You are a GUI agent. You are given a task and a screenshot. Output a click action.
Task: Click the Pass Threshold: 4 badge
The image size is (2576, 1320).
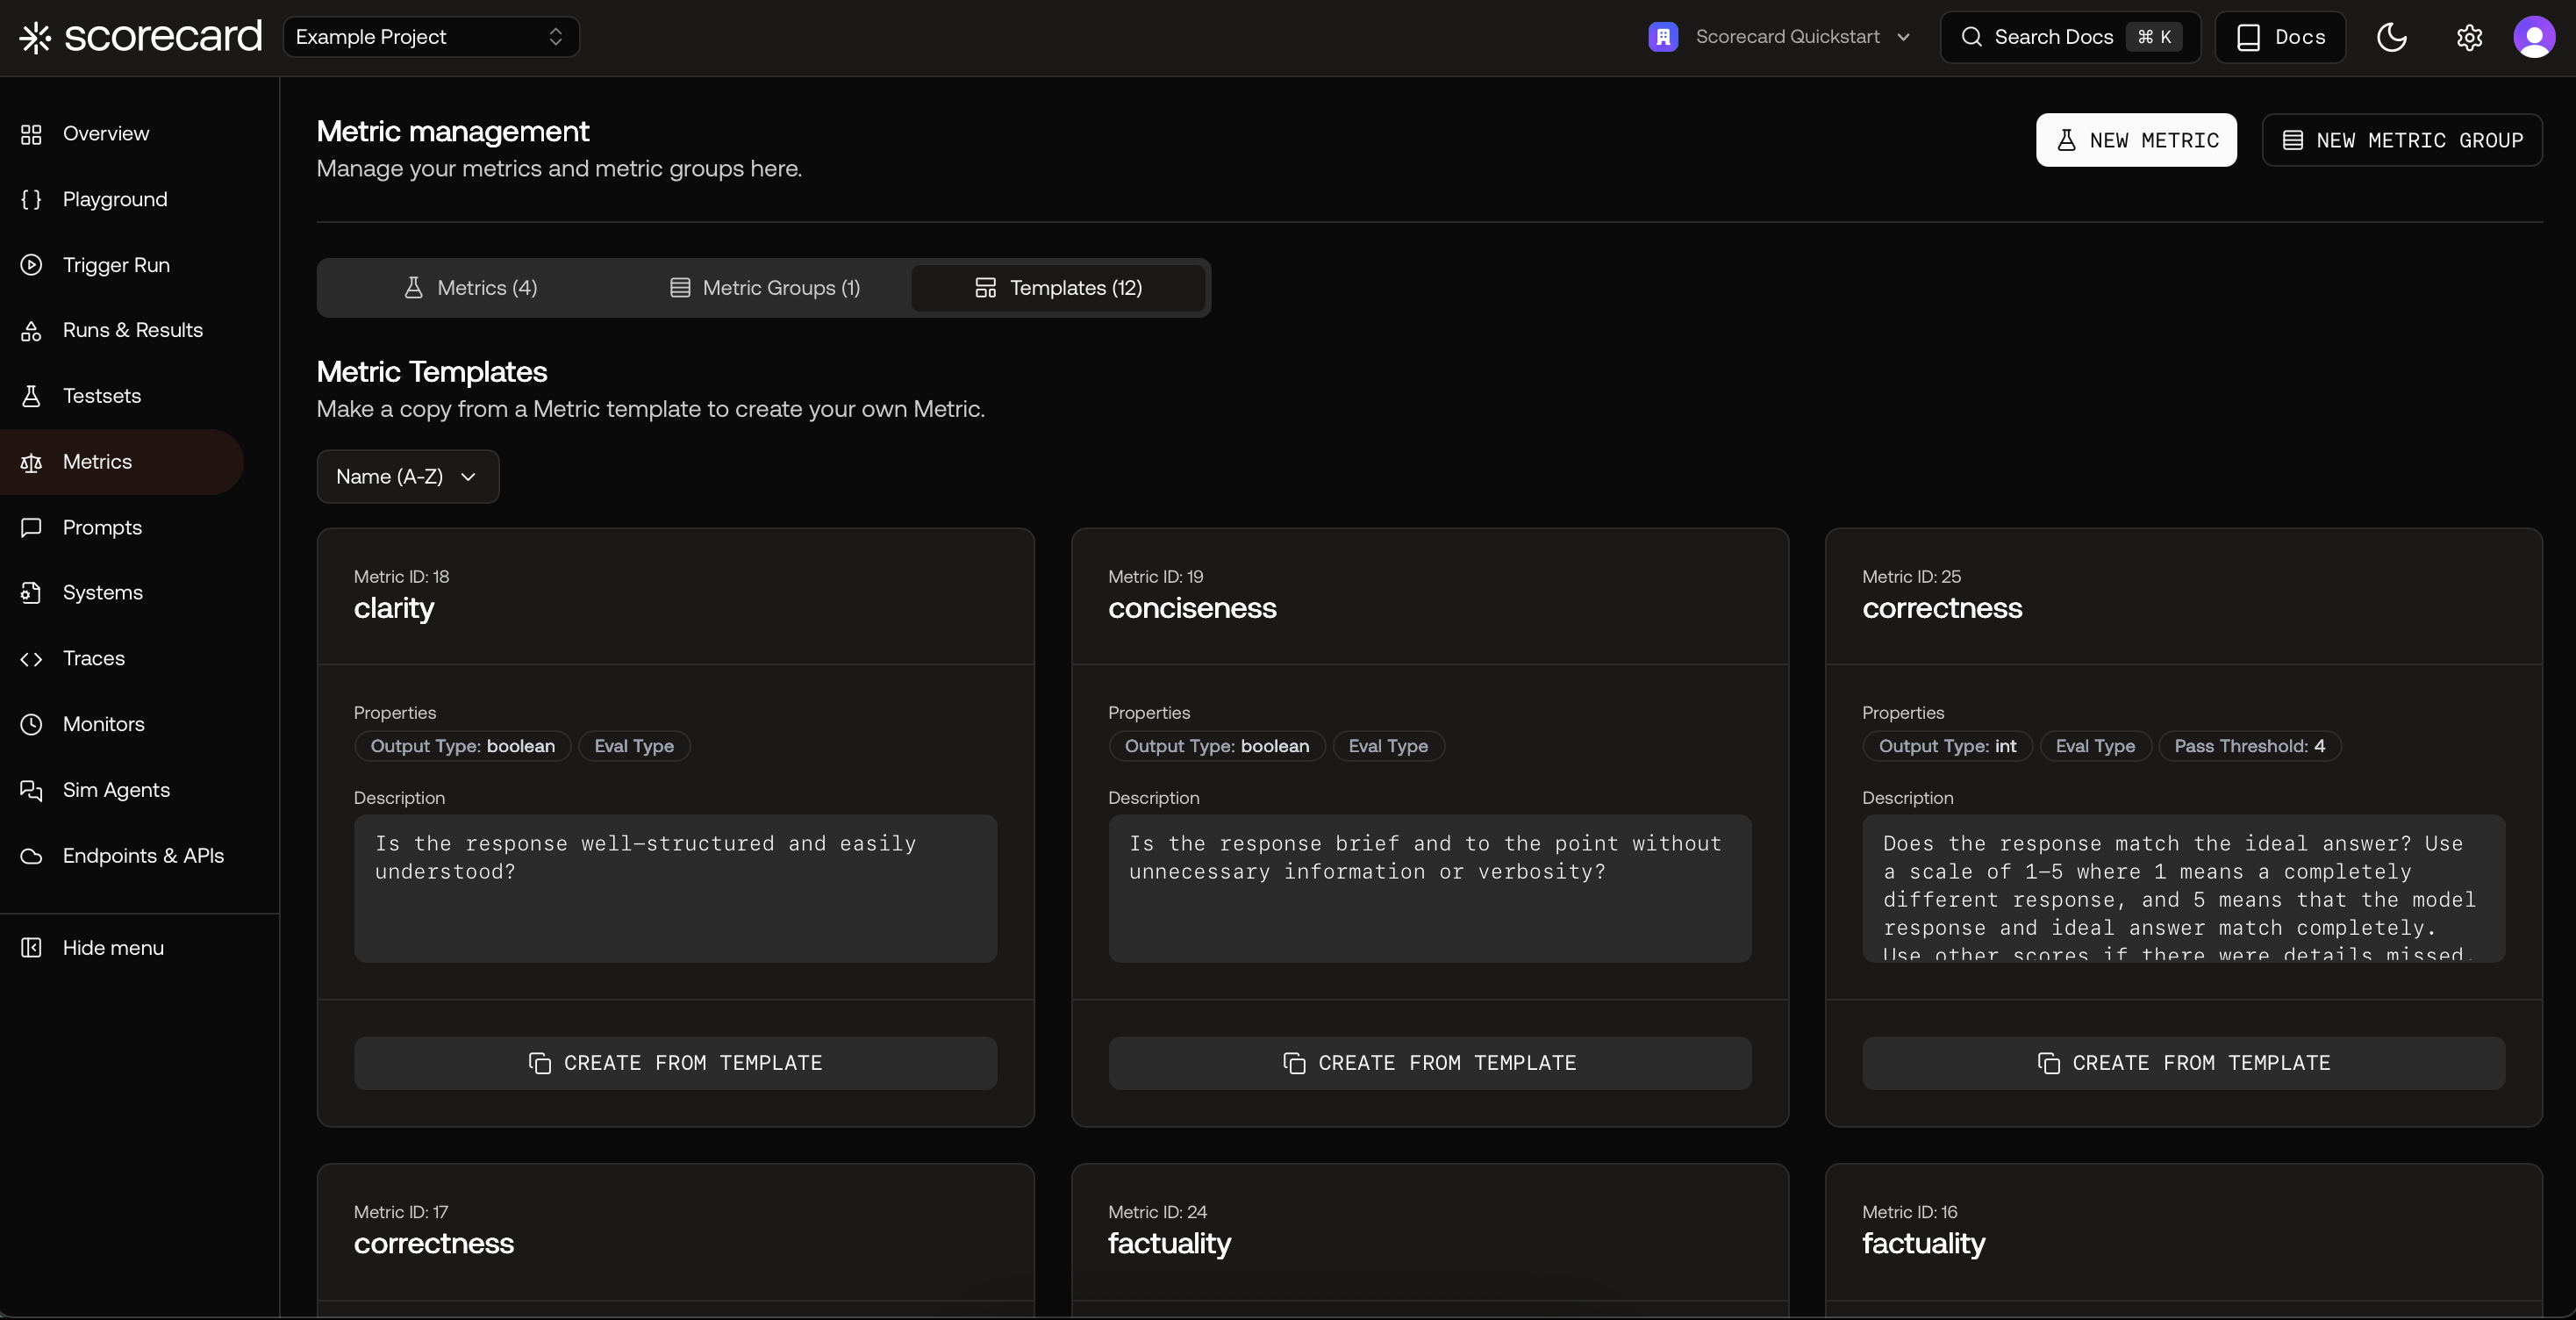(2249, 746)
